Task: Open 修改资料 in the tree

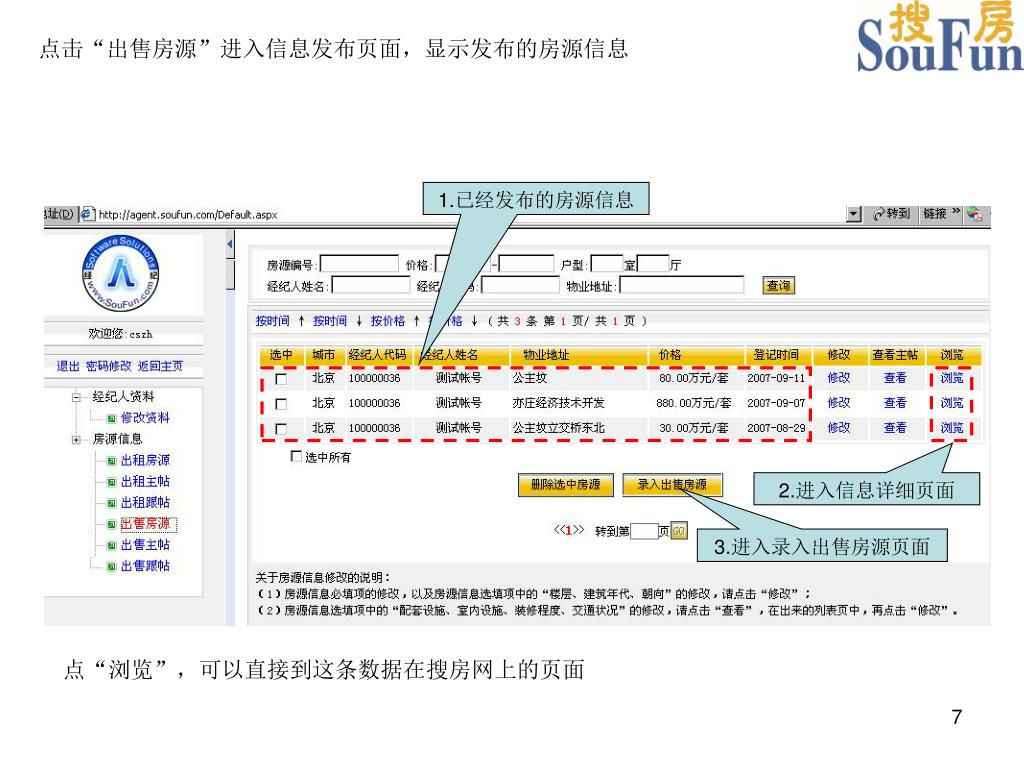Action: 145,418
